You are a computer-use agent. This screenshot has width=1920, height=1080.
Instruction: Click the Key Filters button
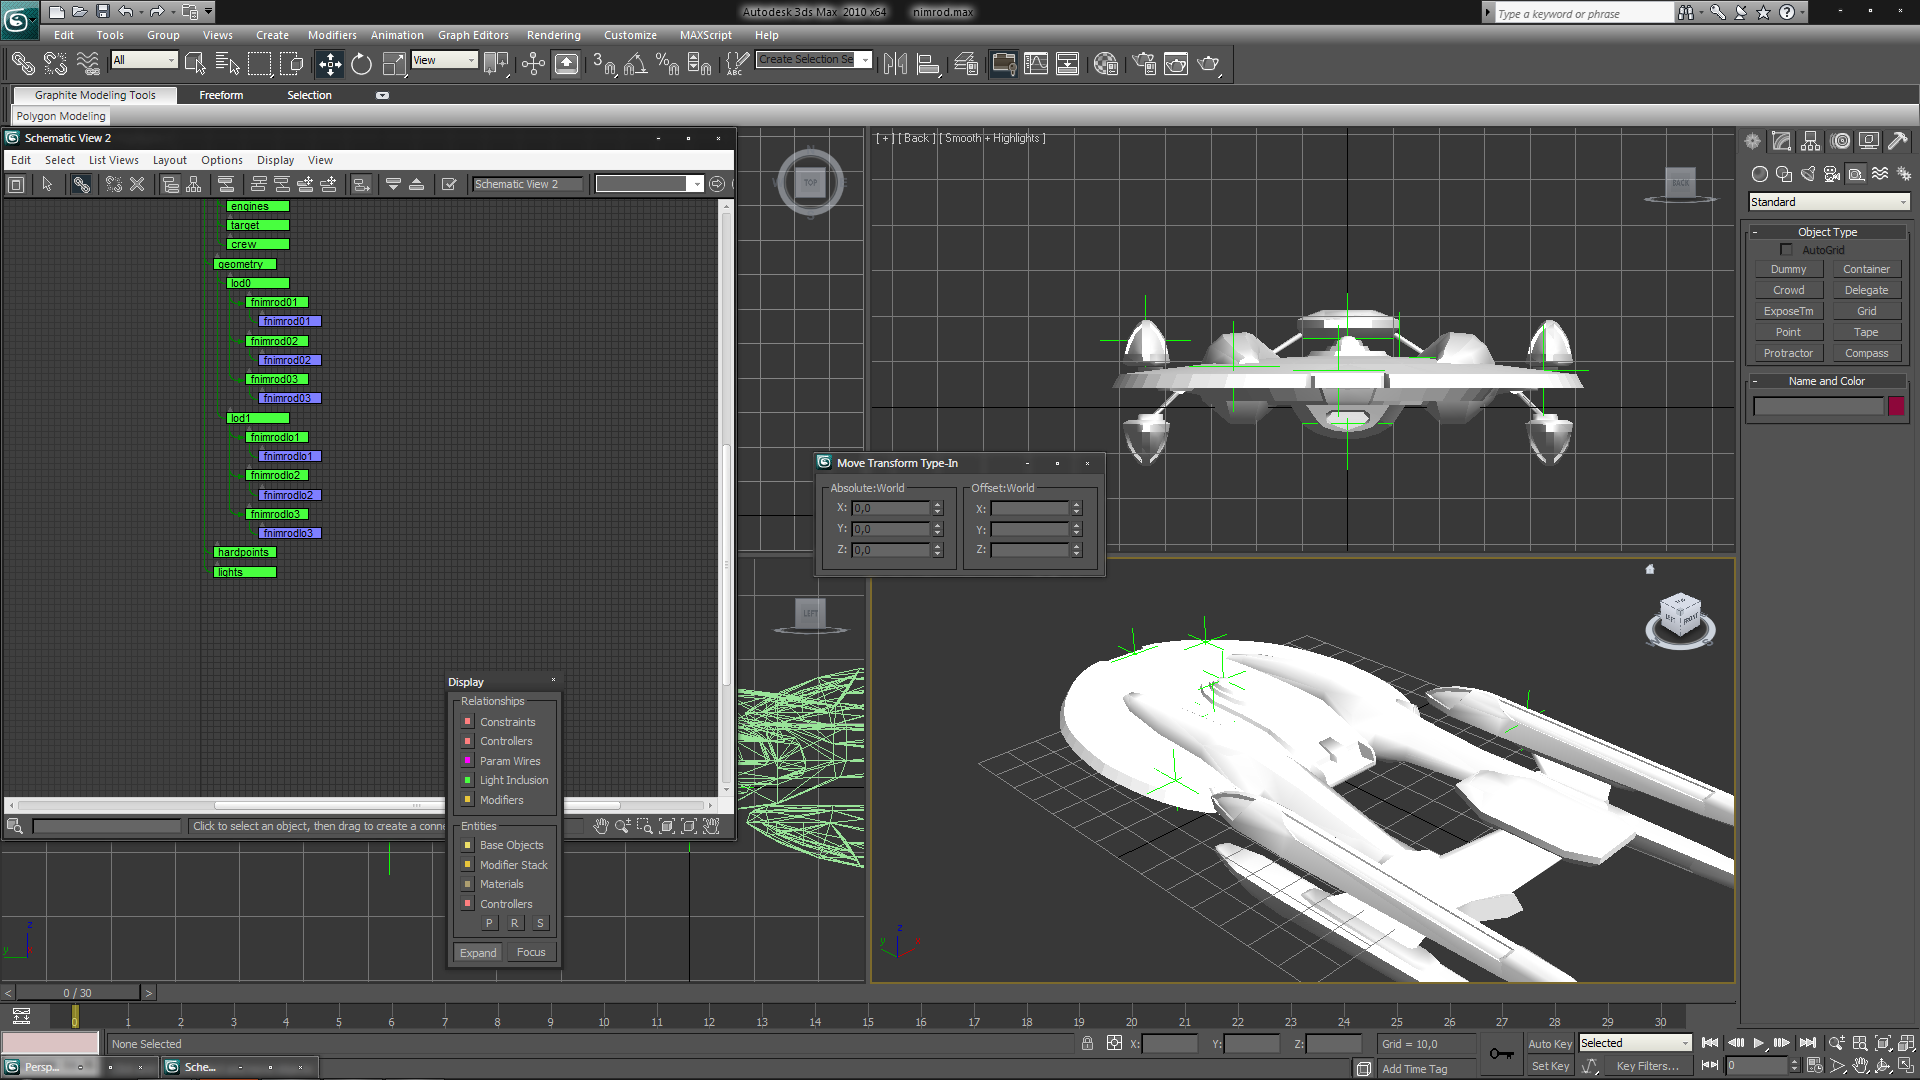pyautogui.click(x=1647, y=1066)
